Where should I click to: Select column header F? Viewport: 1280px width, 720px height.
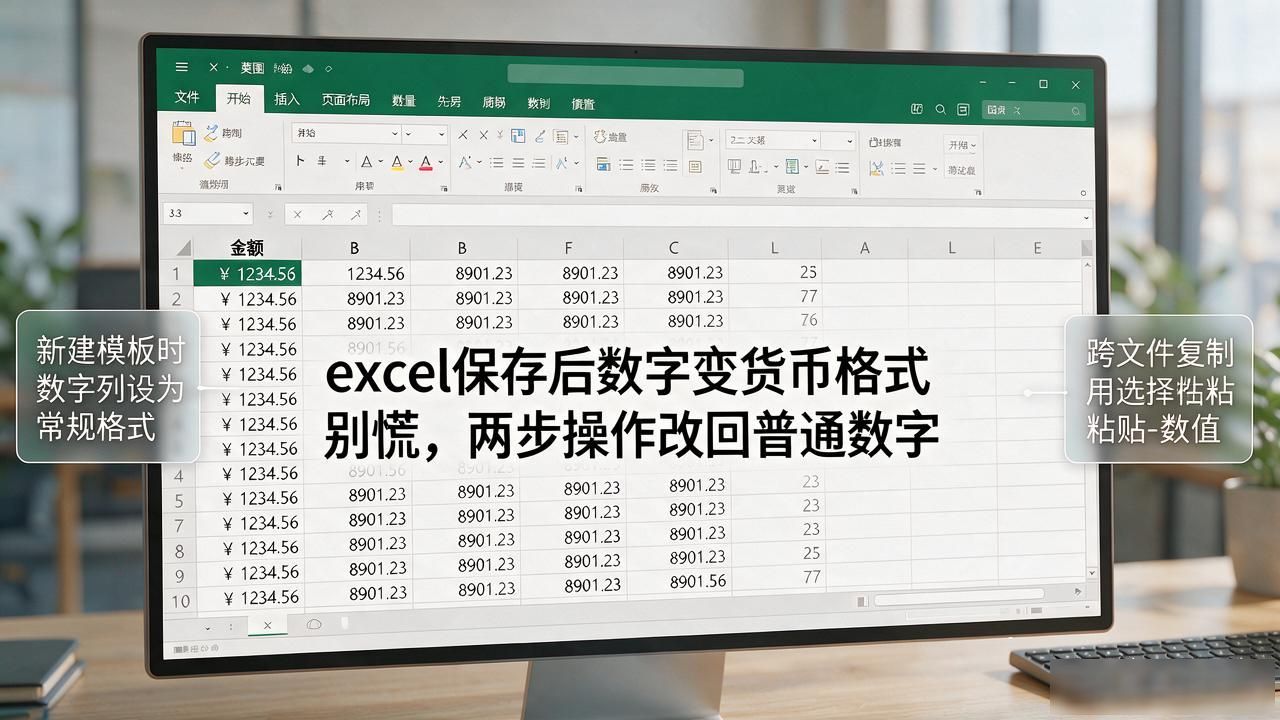click(569, 248)
